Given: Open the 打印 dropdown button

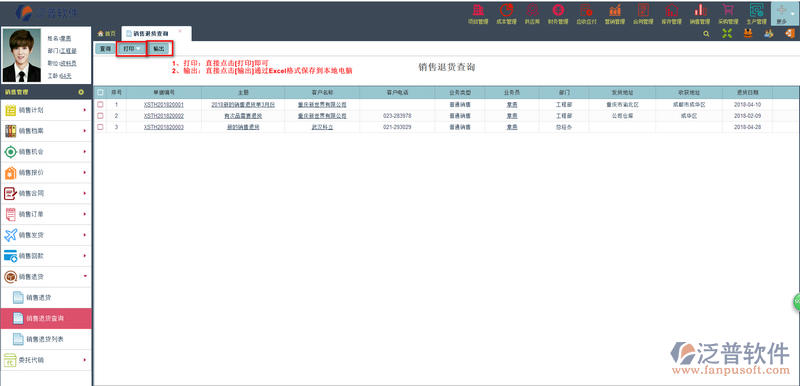Looking at the screenshot, I should point(132,49).
